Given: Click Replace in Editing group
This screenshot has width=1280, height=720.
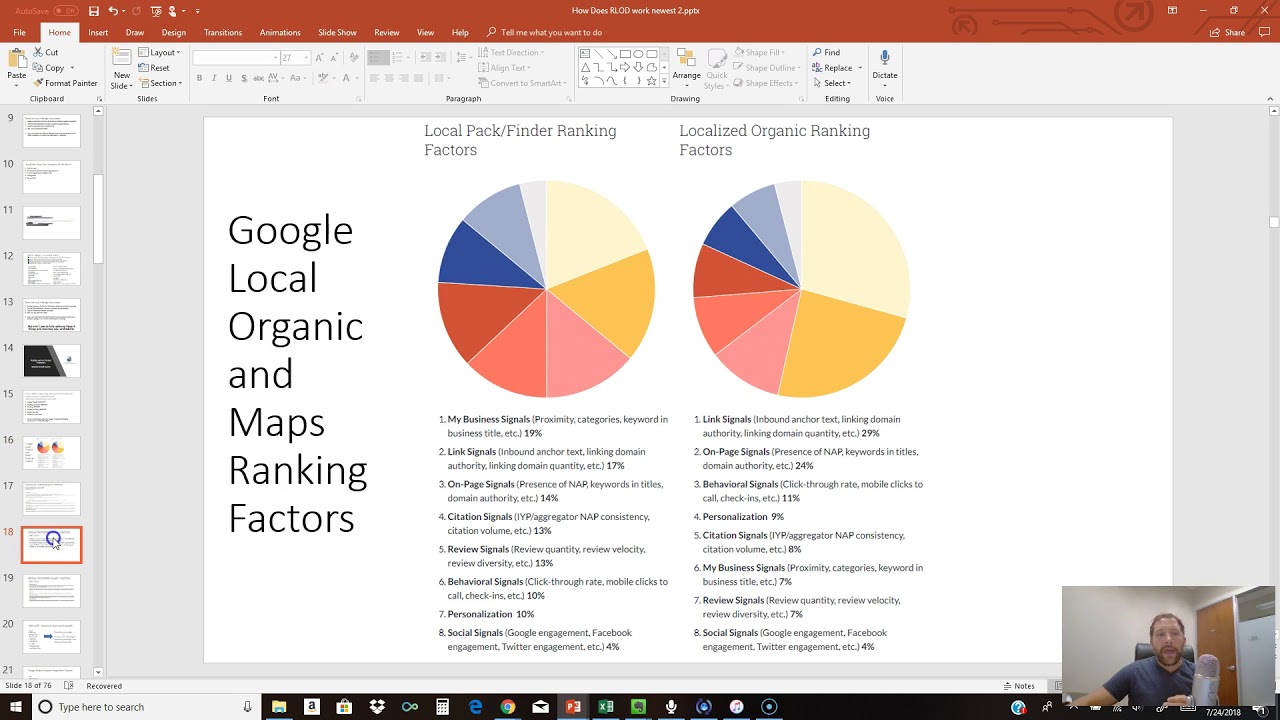Looking at the screenshot, I should [x=834, y=68].
